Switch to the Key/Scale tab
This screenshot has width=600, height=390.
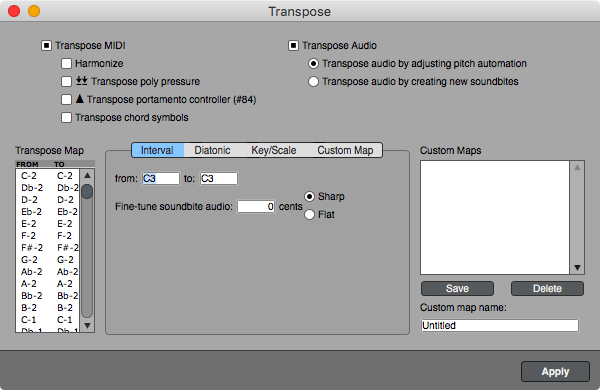(x=274, y=150)
